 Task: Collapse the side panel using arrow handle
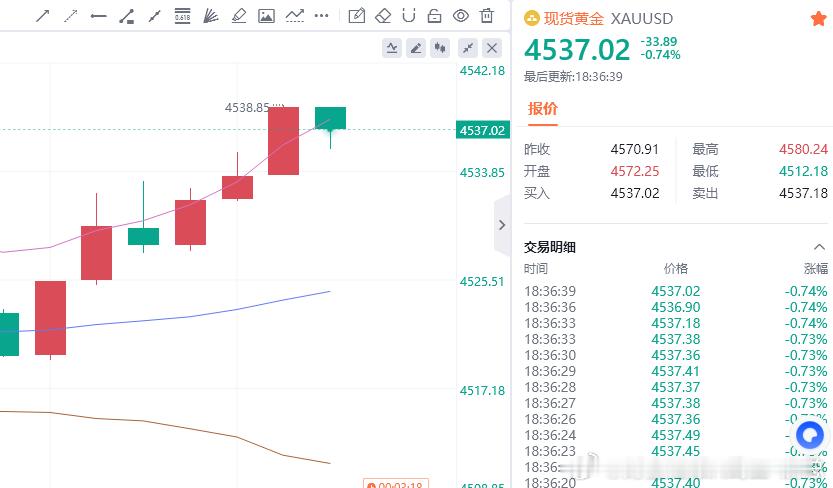(x=502, y=225)
